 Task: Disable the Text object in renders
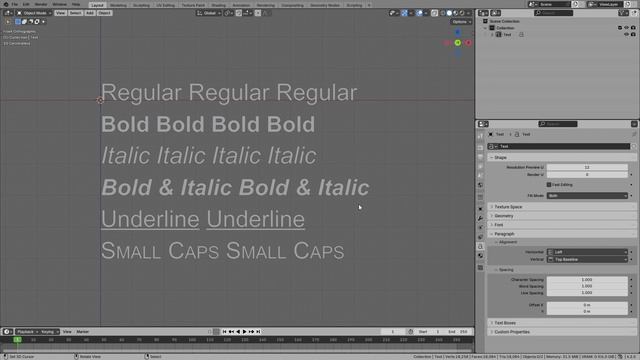pos(633,35)
